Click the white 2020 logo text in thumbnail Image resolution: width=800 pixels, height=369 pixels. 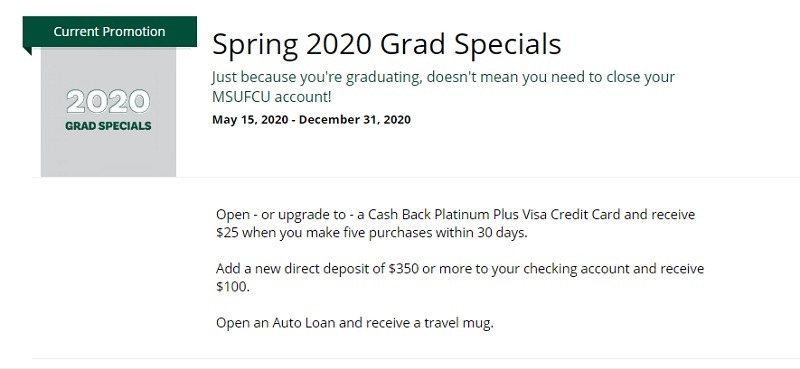coord(108,102)
